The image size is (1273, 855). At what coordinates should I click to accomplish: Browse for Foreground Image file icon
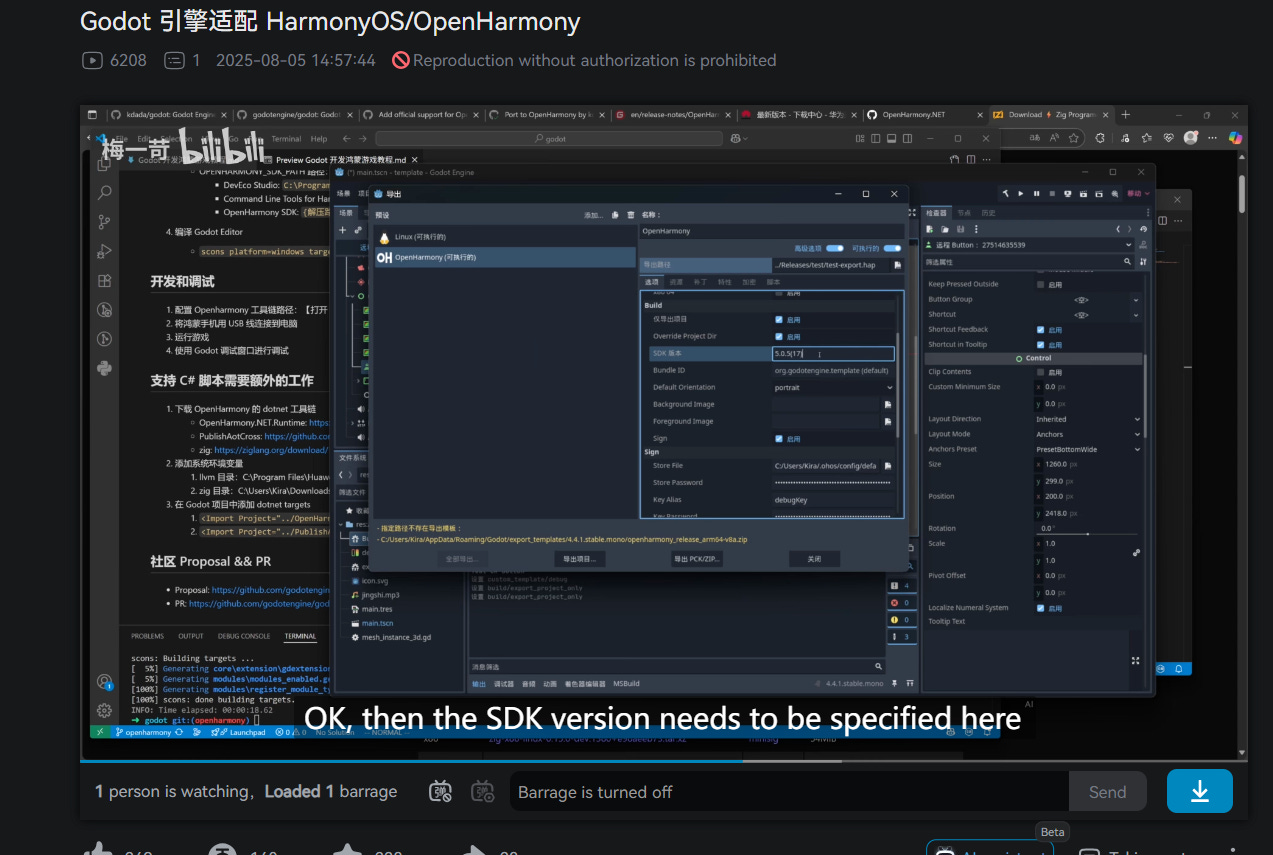pyautogui.click(x=887, y=421)
